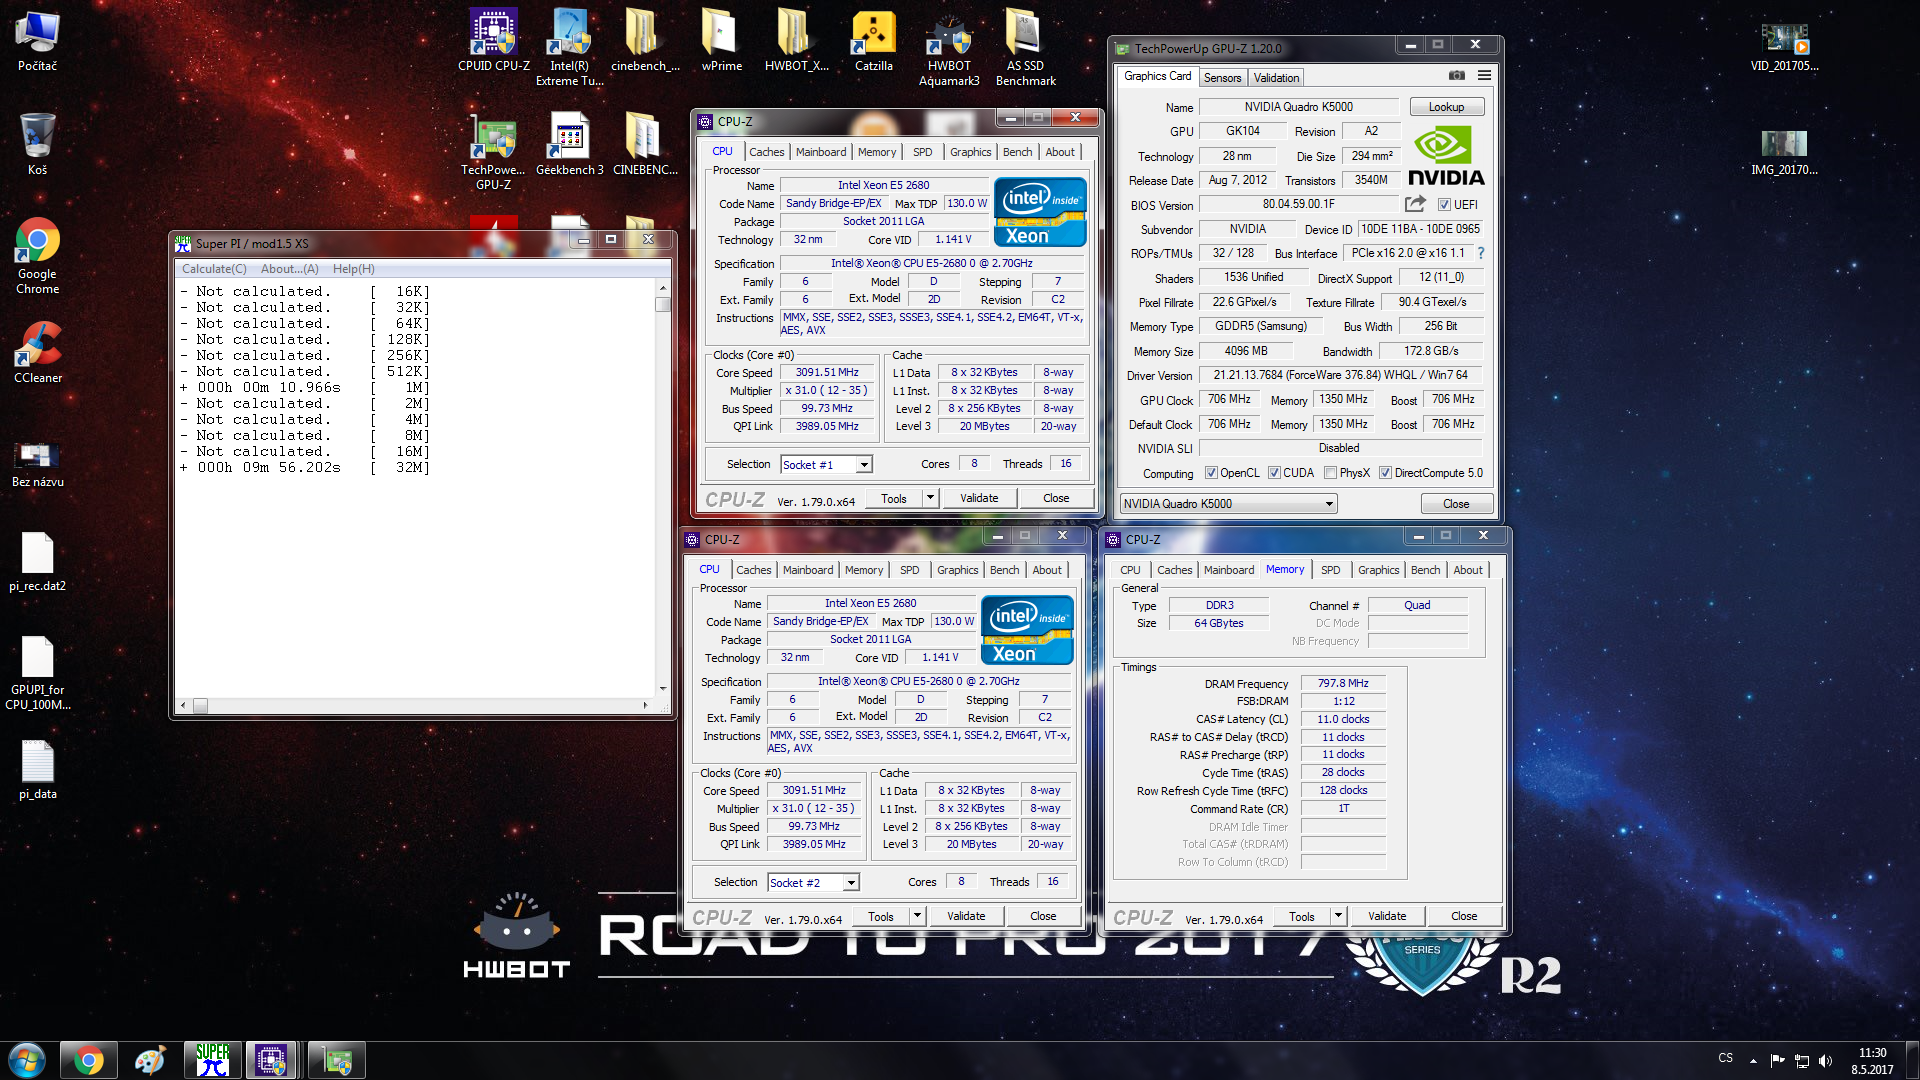The width and height of the screenshot is (1920, 1080).
Task: Open the VID_201705 video file
Action: click(x=1784, y=46)
